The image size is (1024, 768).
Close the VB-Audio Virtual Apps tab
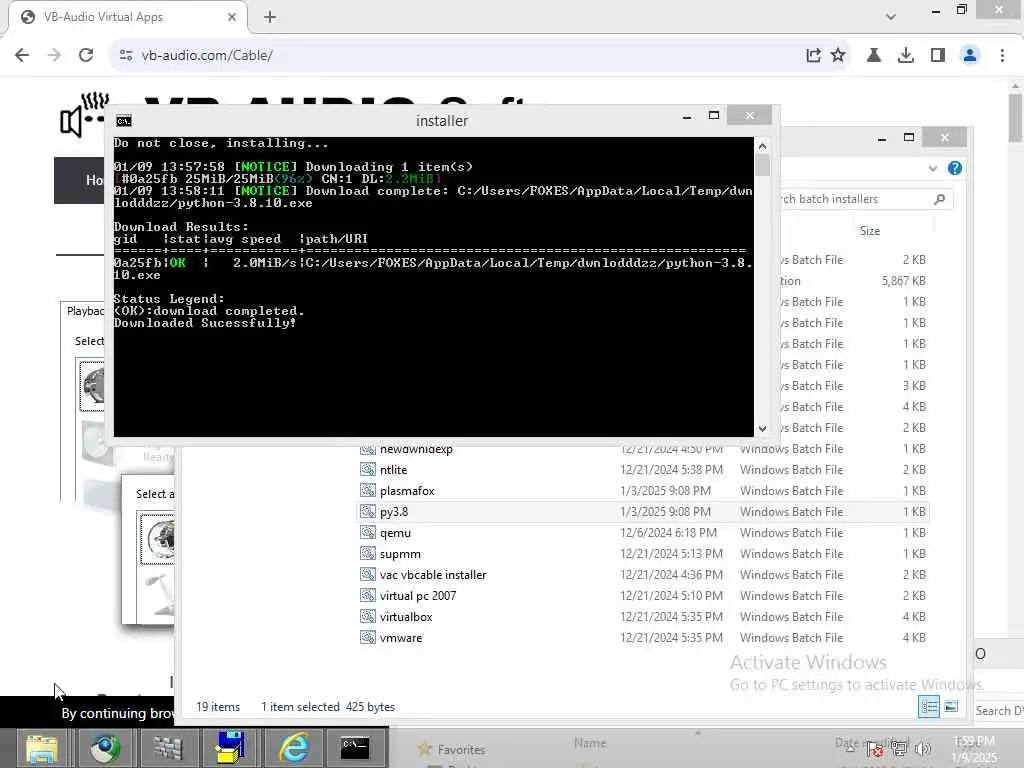tap(232, 17)
